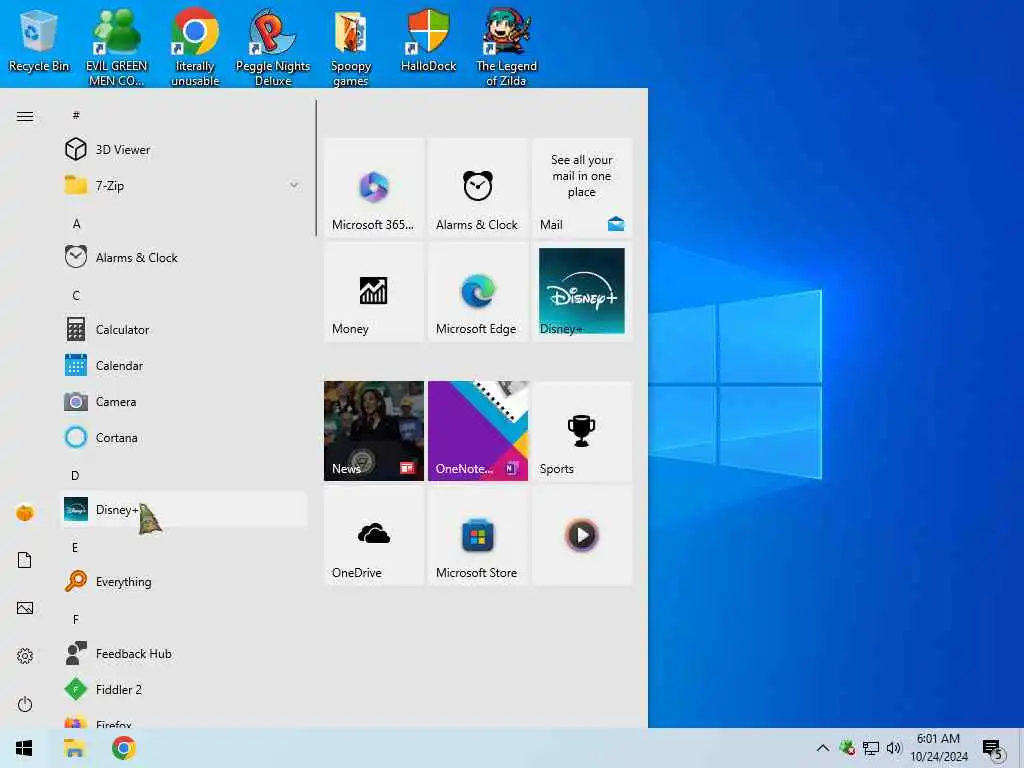Open Google Chrome from the taskbar
Screen dimensions: 1024x768
click(124, 748)
